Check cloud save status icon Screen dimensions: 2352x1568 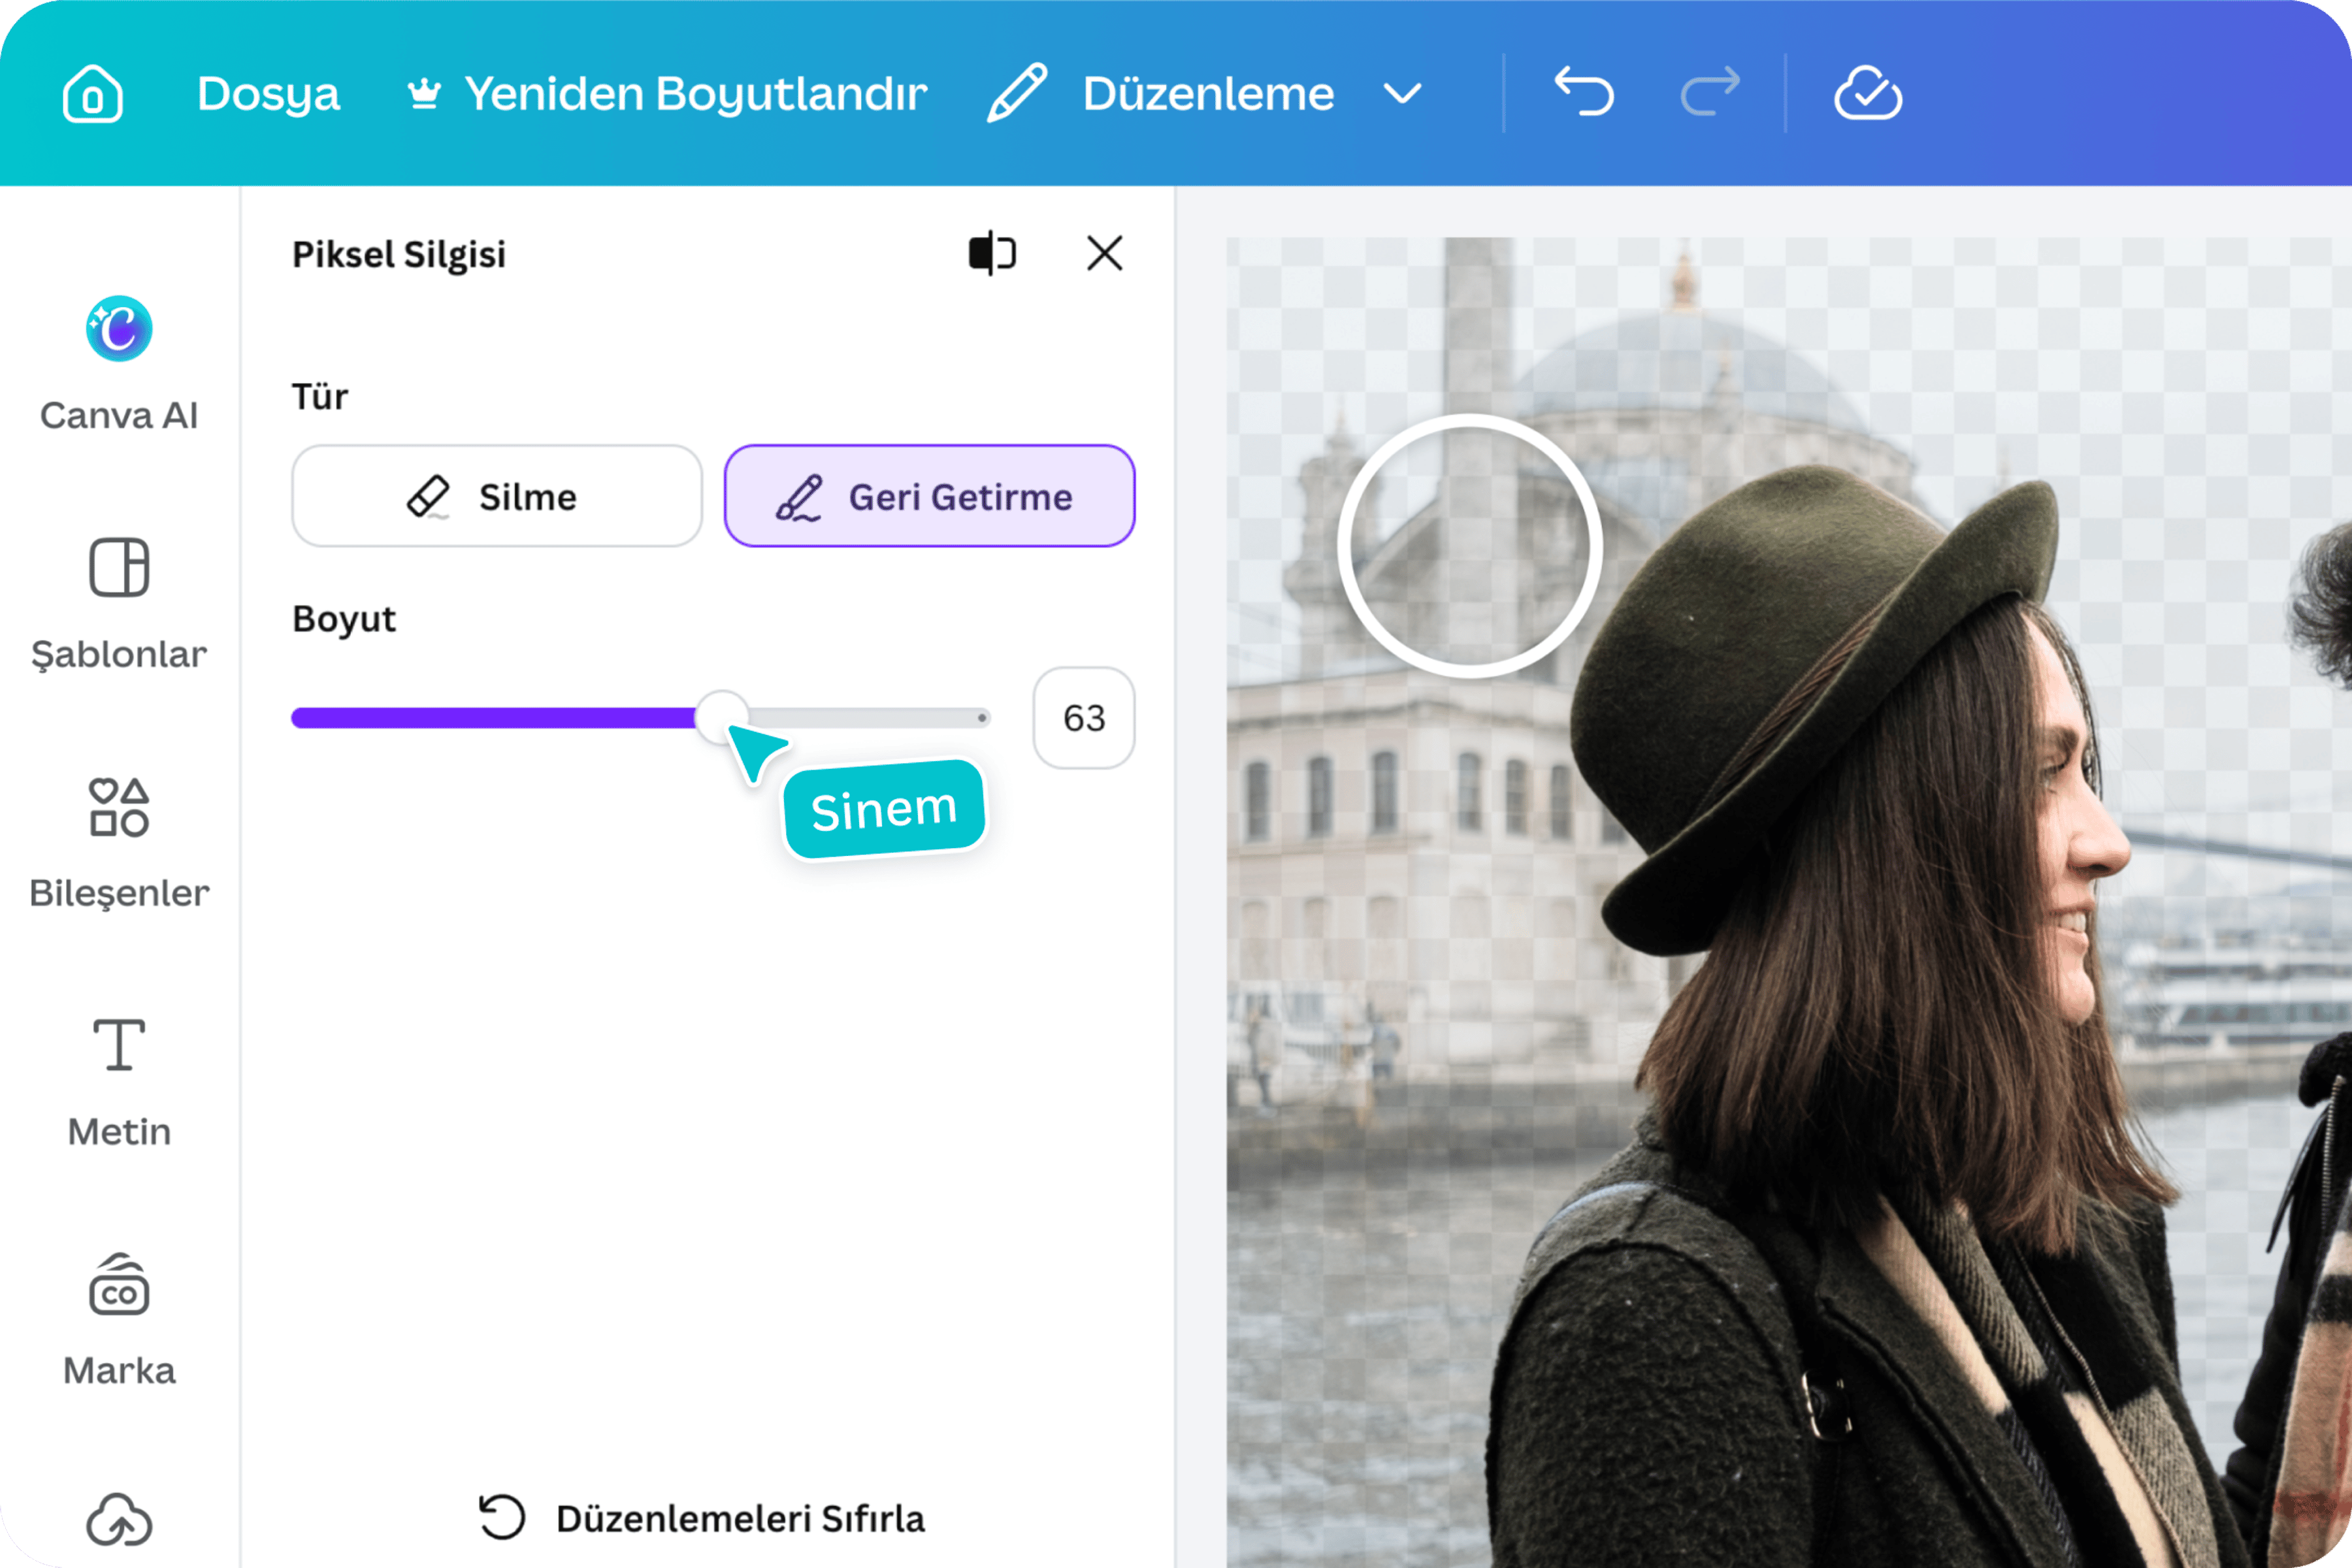tap(1868, 93)
